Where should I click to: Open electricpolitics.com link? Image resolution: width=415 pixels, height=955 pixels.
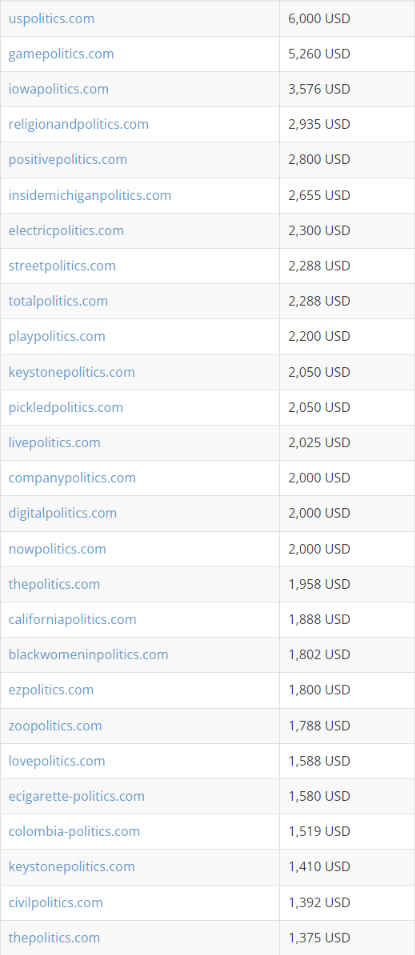coord(66,230)
